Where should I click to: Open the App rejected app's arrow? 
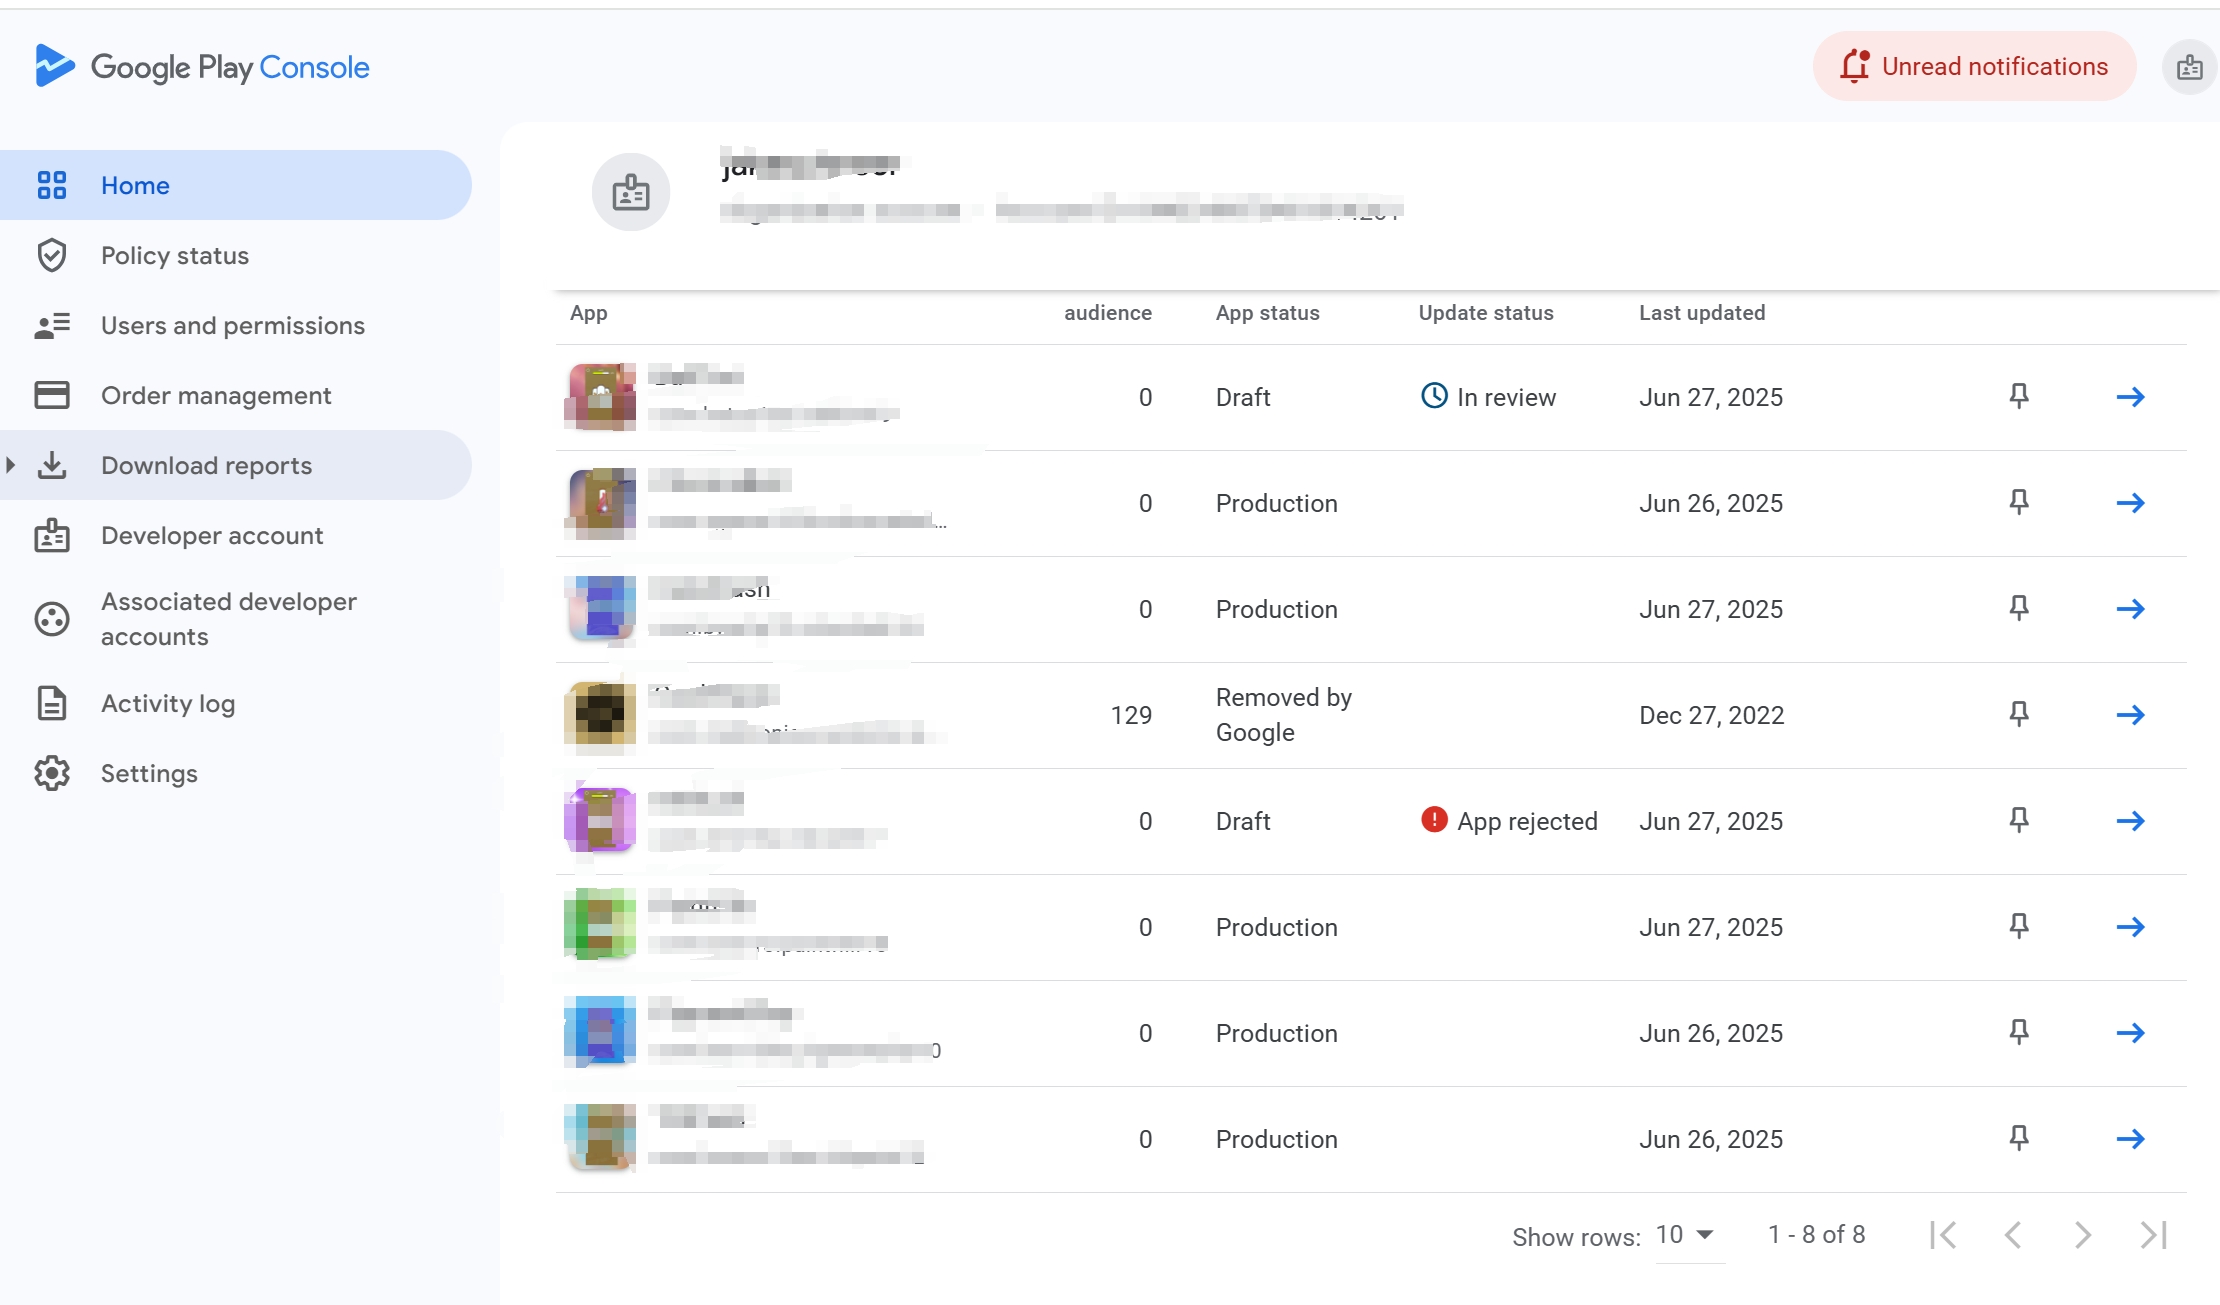pyautogui.click(x=2130, y=821)
